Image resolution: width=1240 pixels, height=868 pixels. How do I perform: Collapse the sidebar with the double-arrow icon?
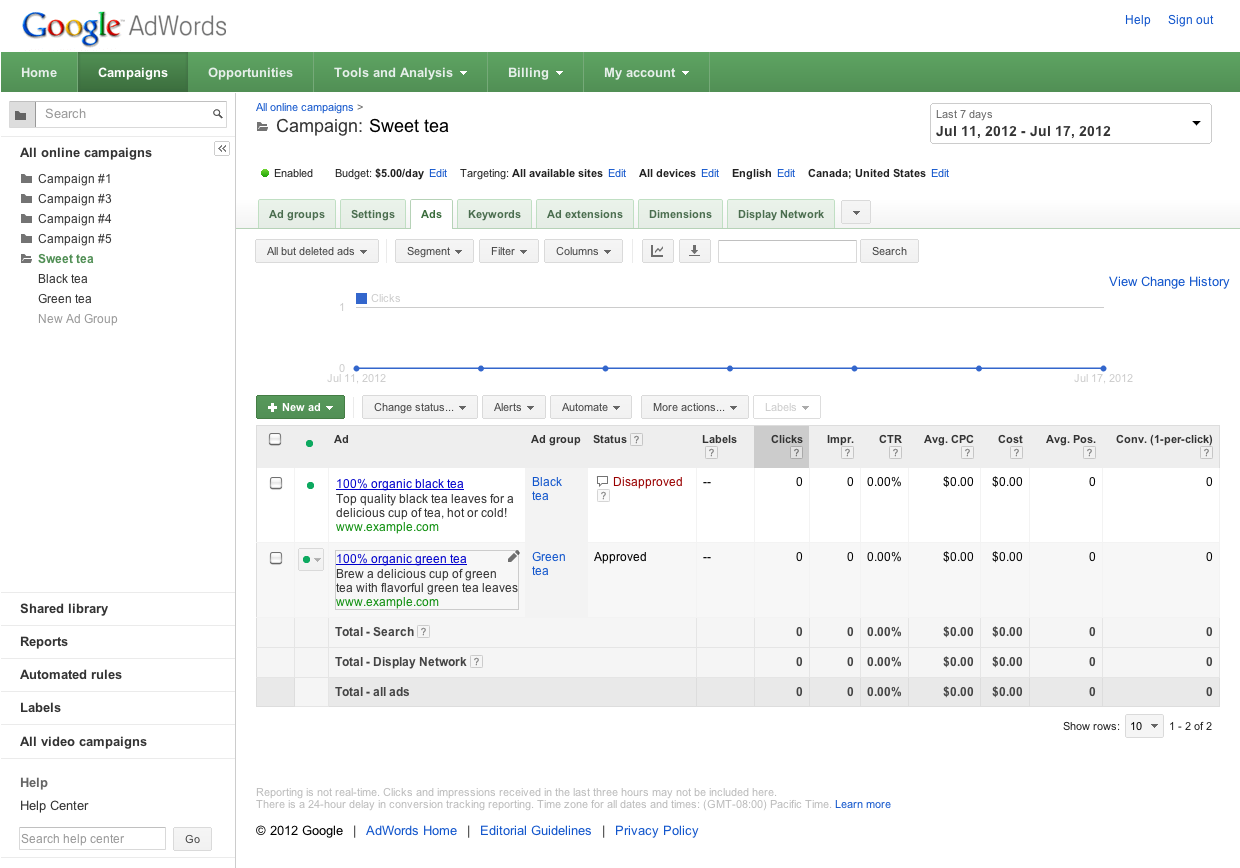coord(222,148)
